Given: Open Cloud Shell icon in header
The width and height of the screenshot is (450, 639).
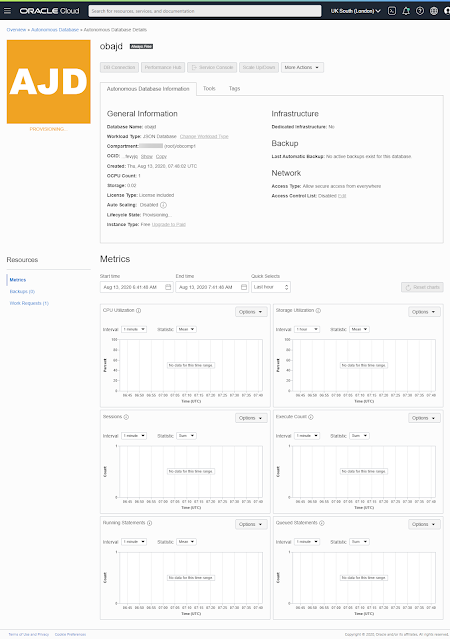Looking at the screenshot, I should point(392,11).
